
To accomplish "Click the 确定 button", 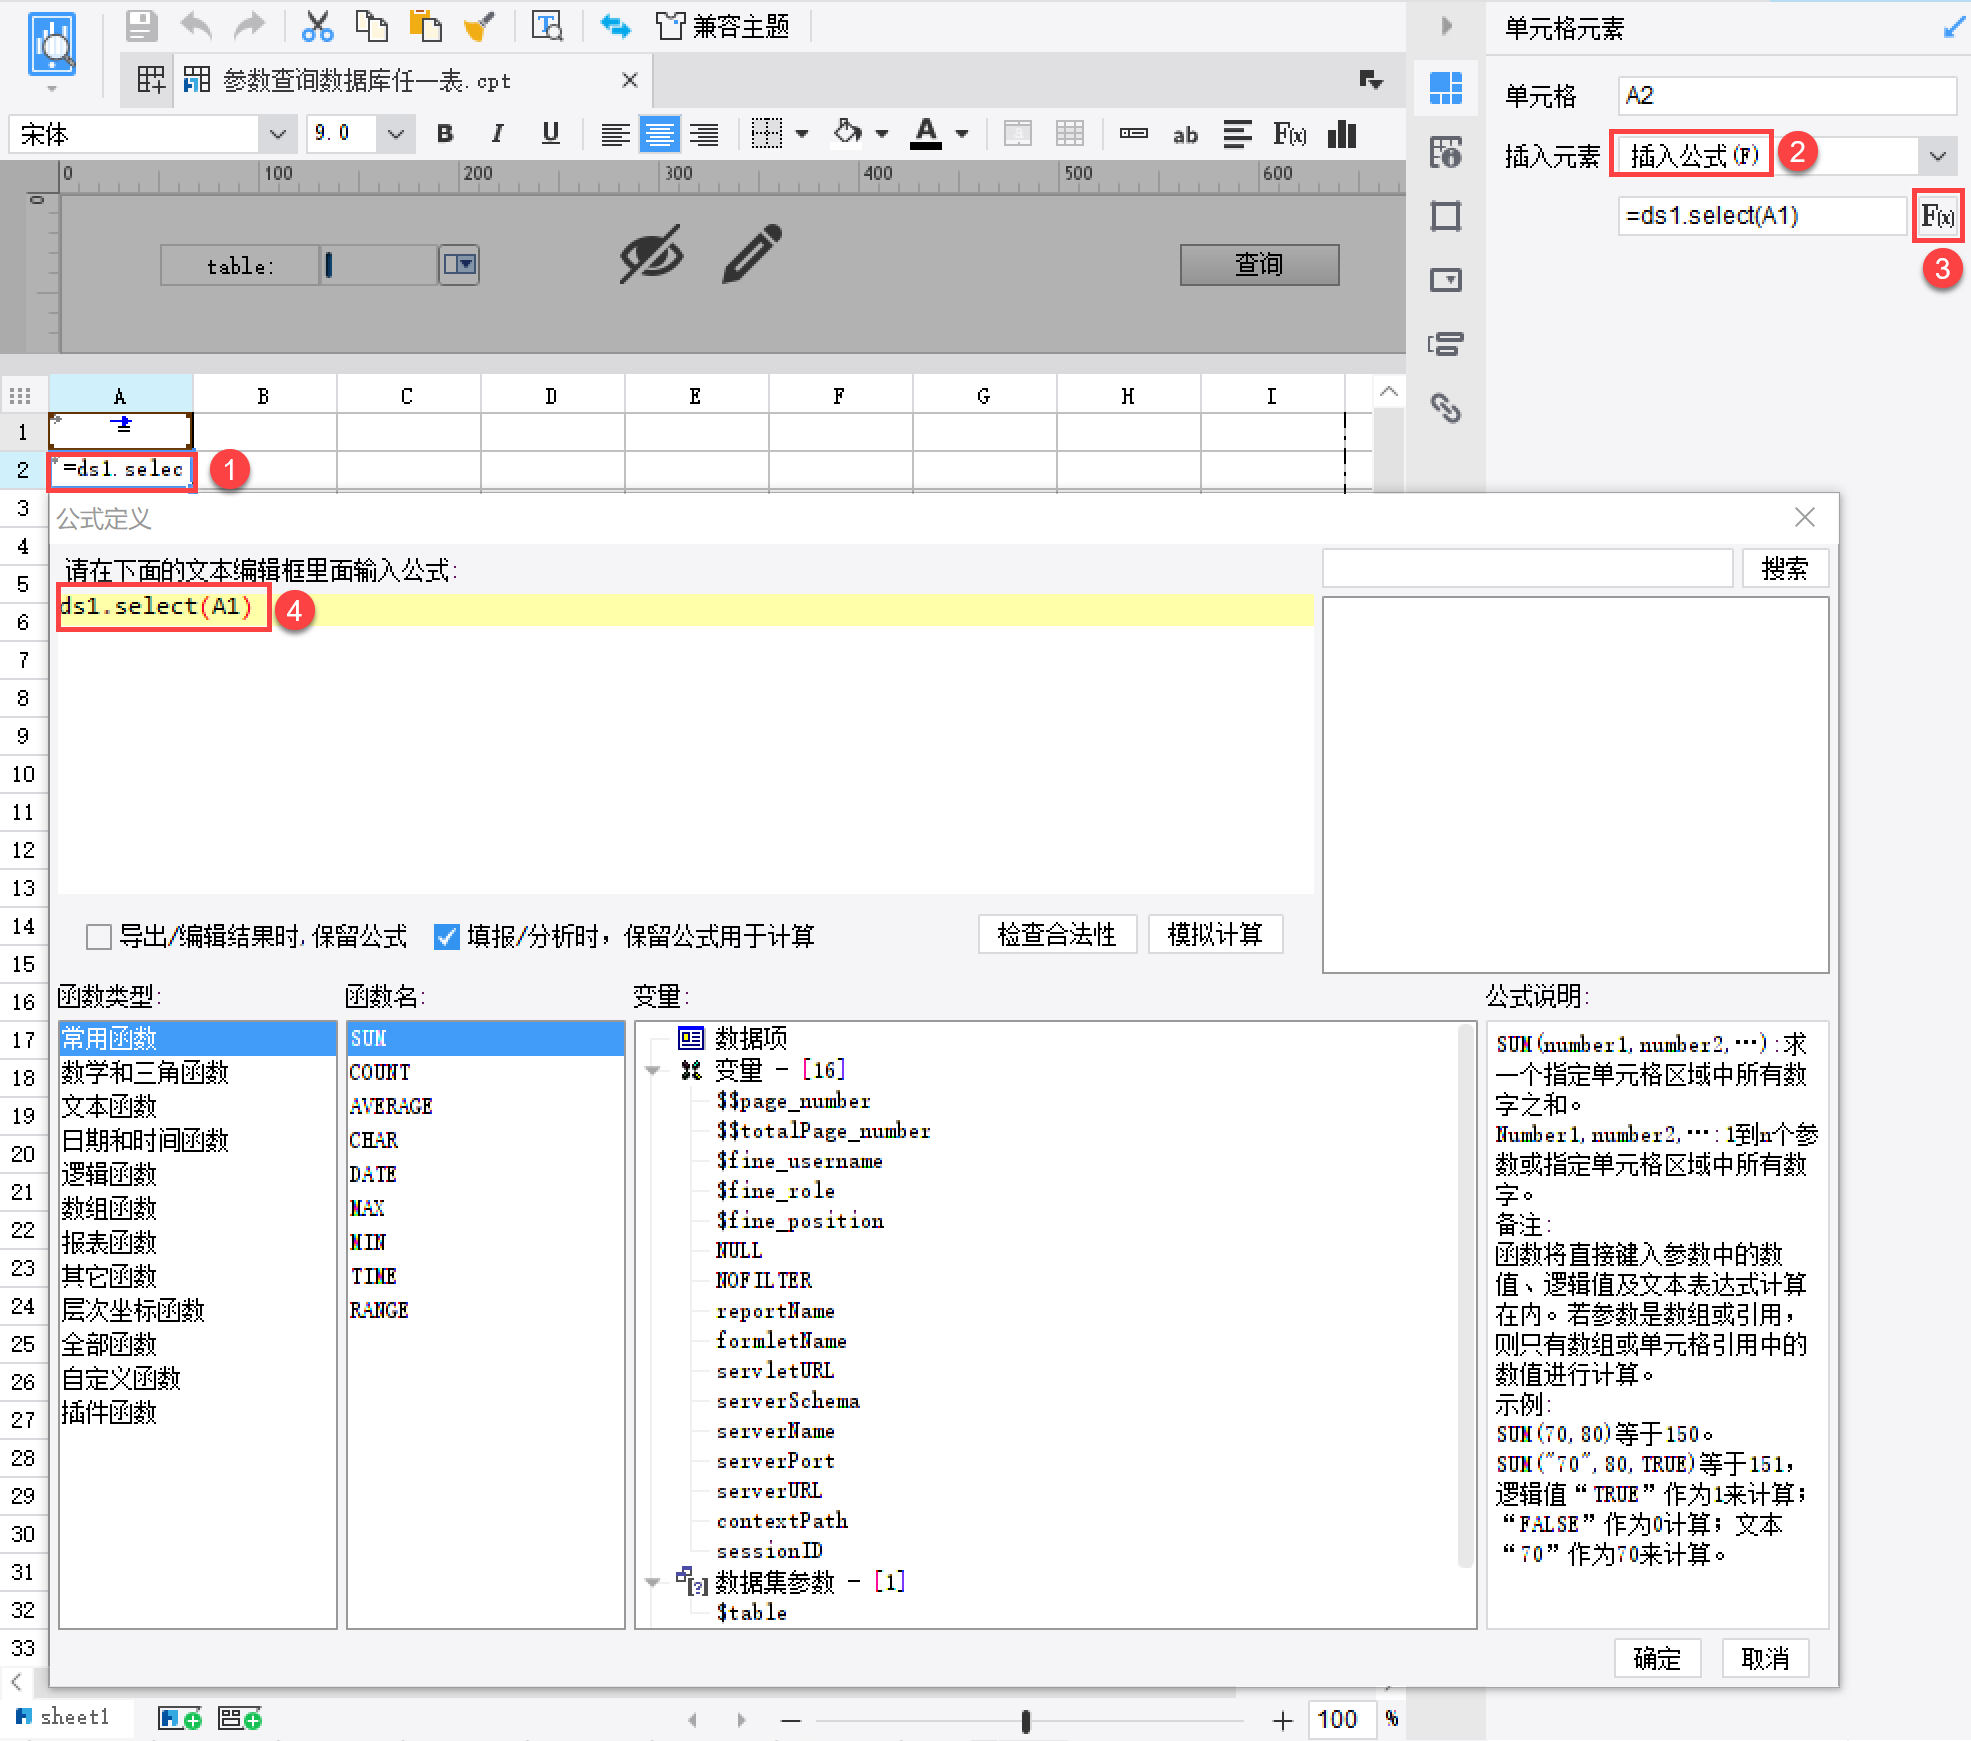I will click(x=1656, y=1659).
